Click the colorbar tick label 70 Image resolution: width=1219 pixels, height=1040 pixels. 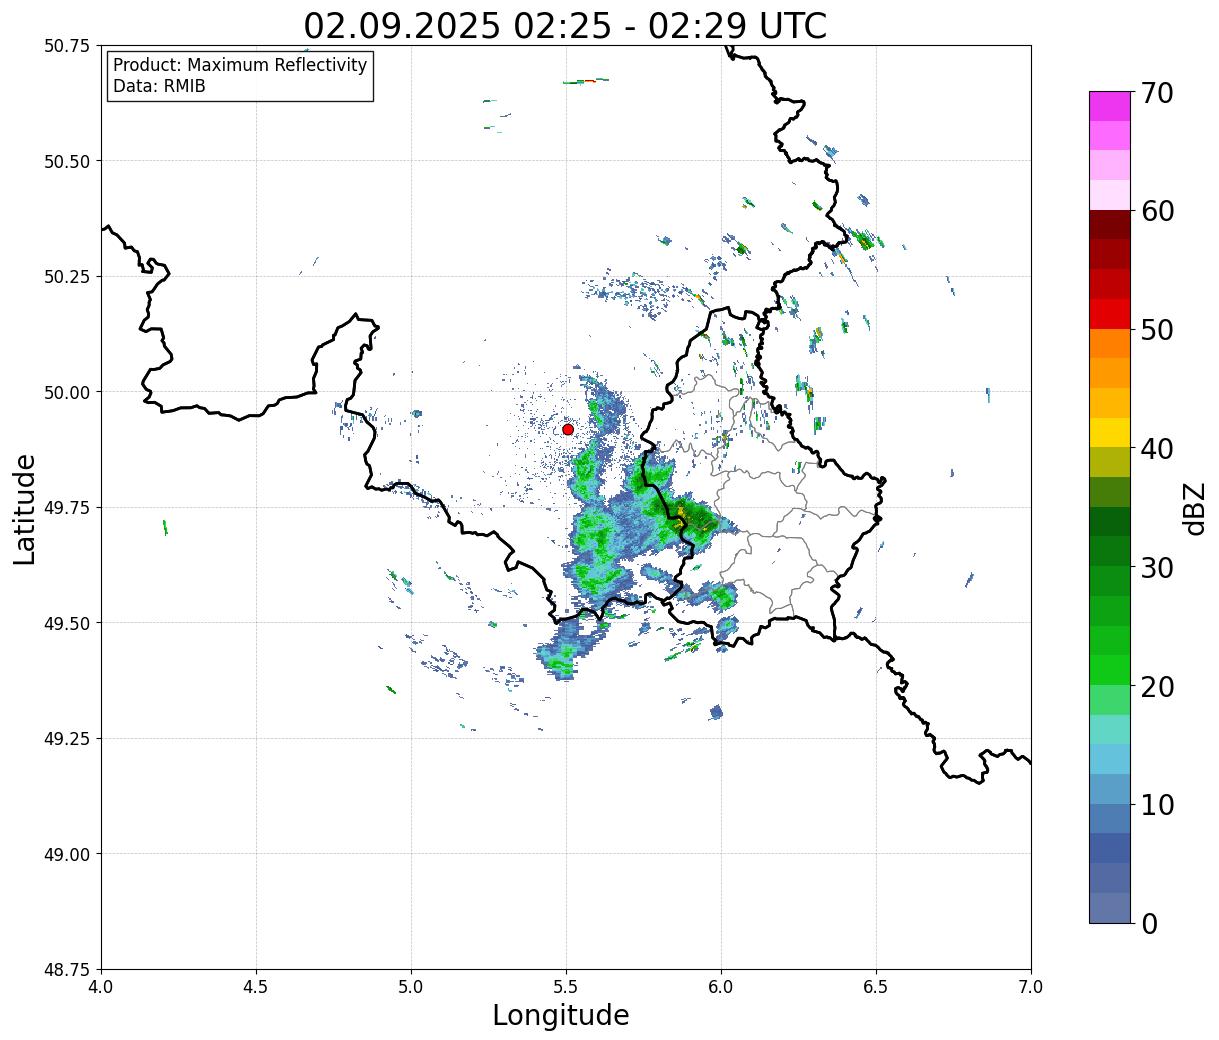click(x=1157, y=93)
